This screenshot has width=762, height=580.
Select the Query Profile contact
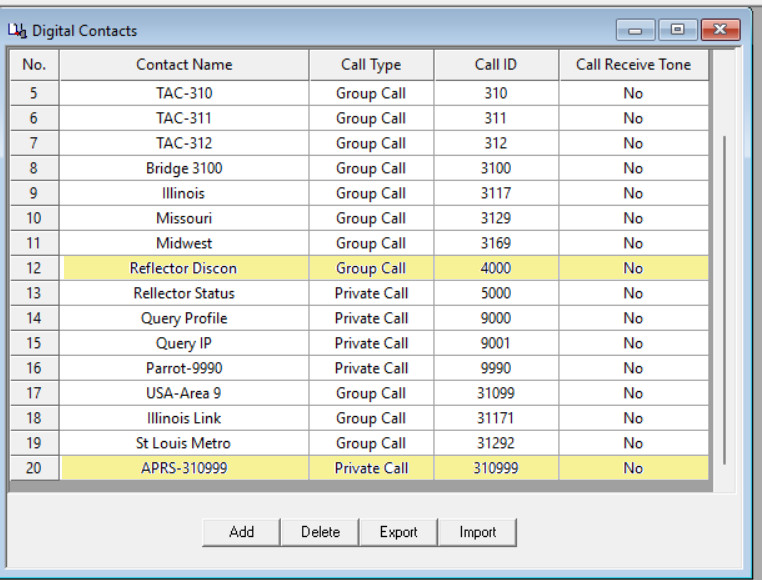tap(184, 318)
